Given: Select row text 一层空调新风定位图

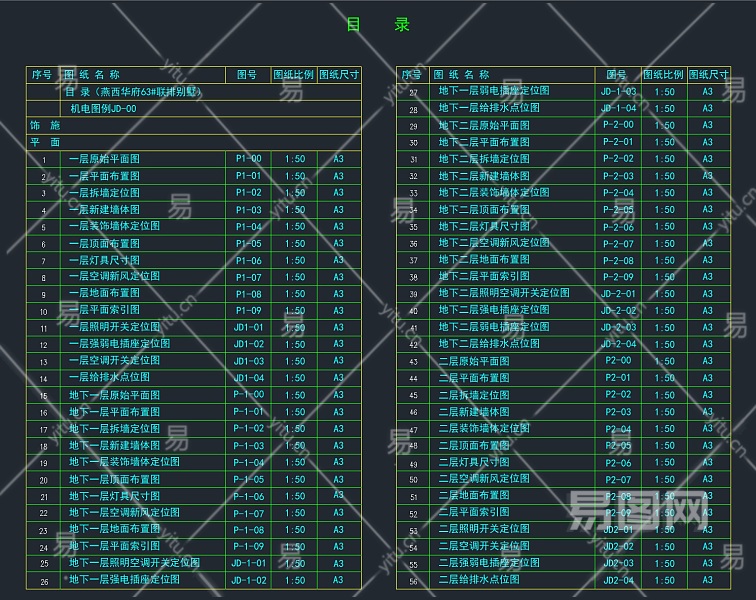Looking at the screenshot, I should click(114, 276).
